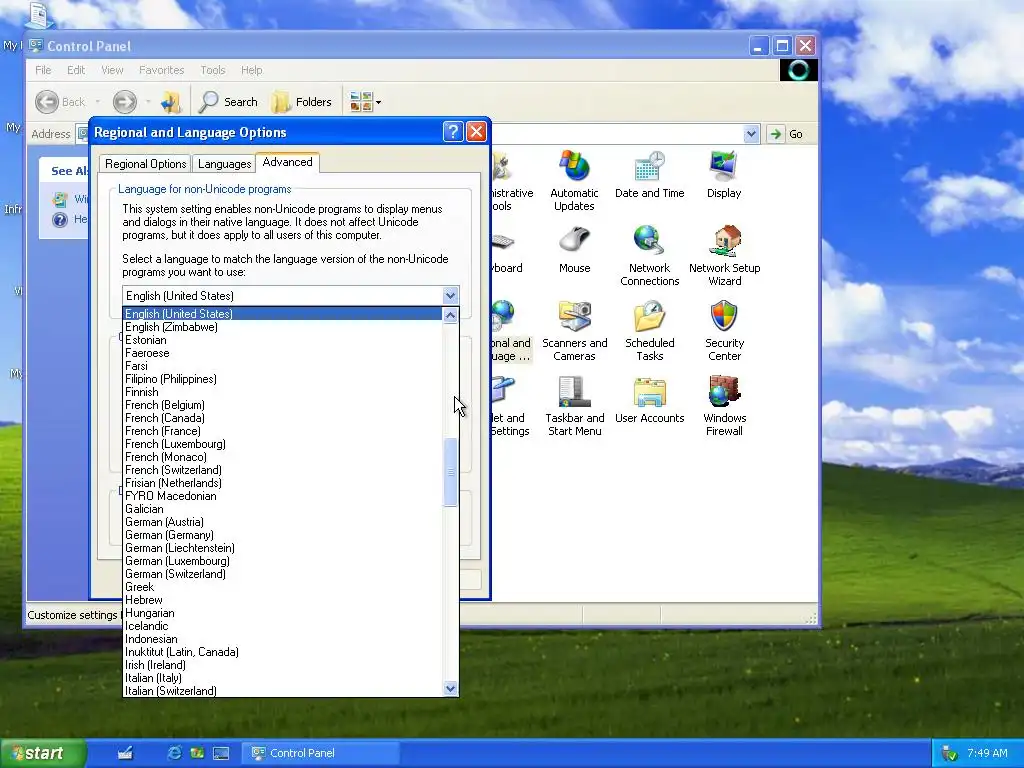This screenshot has height=768, width=1024.
Task: Select French (Luxembourg) in the list
Action: click(283, 444)
